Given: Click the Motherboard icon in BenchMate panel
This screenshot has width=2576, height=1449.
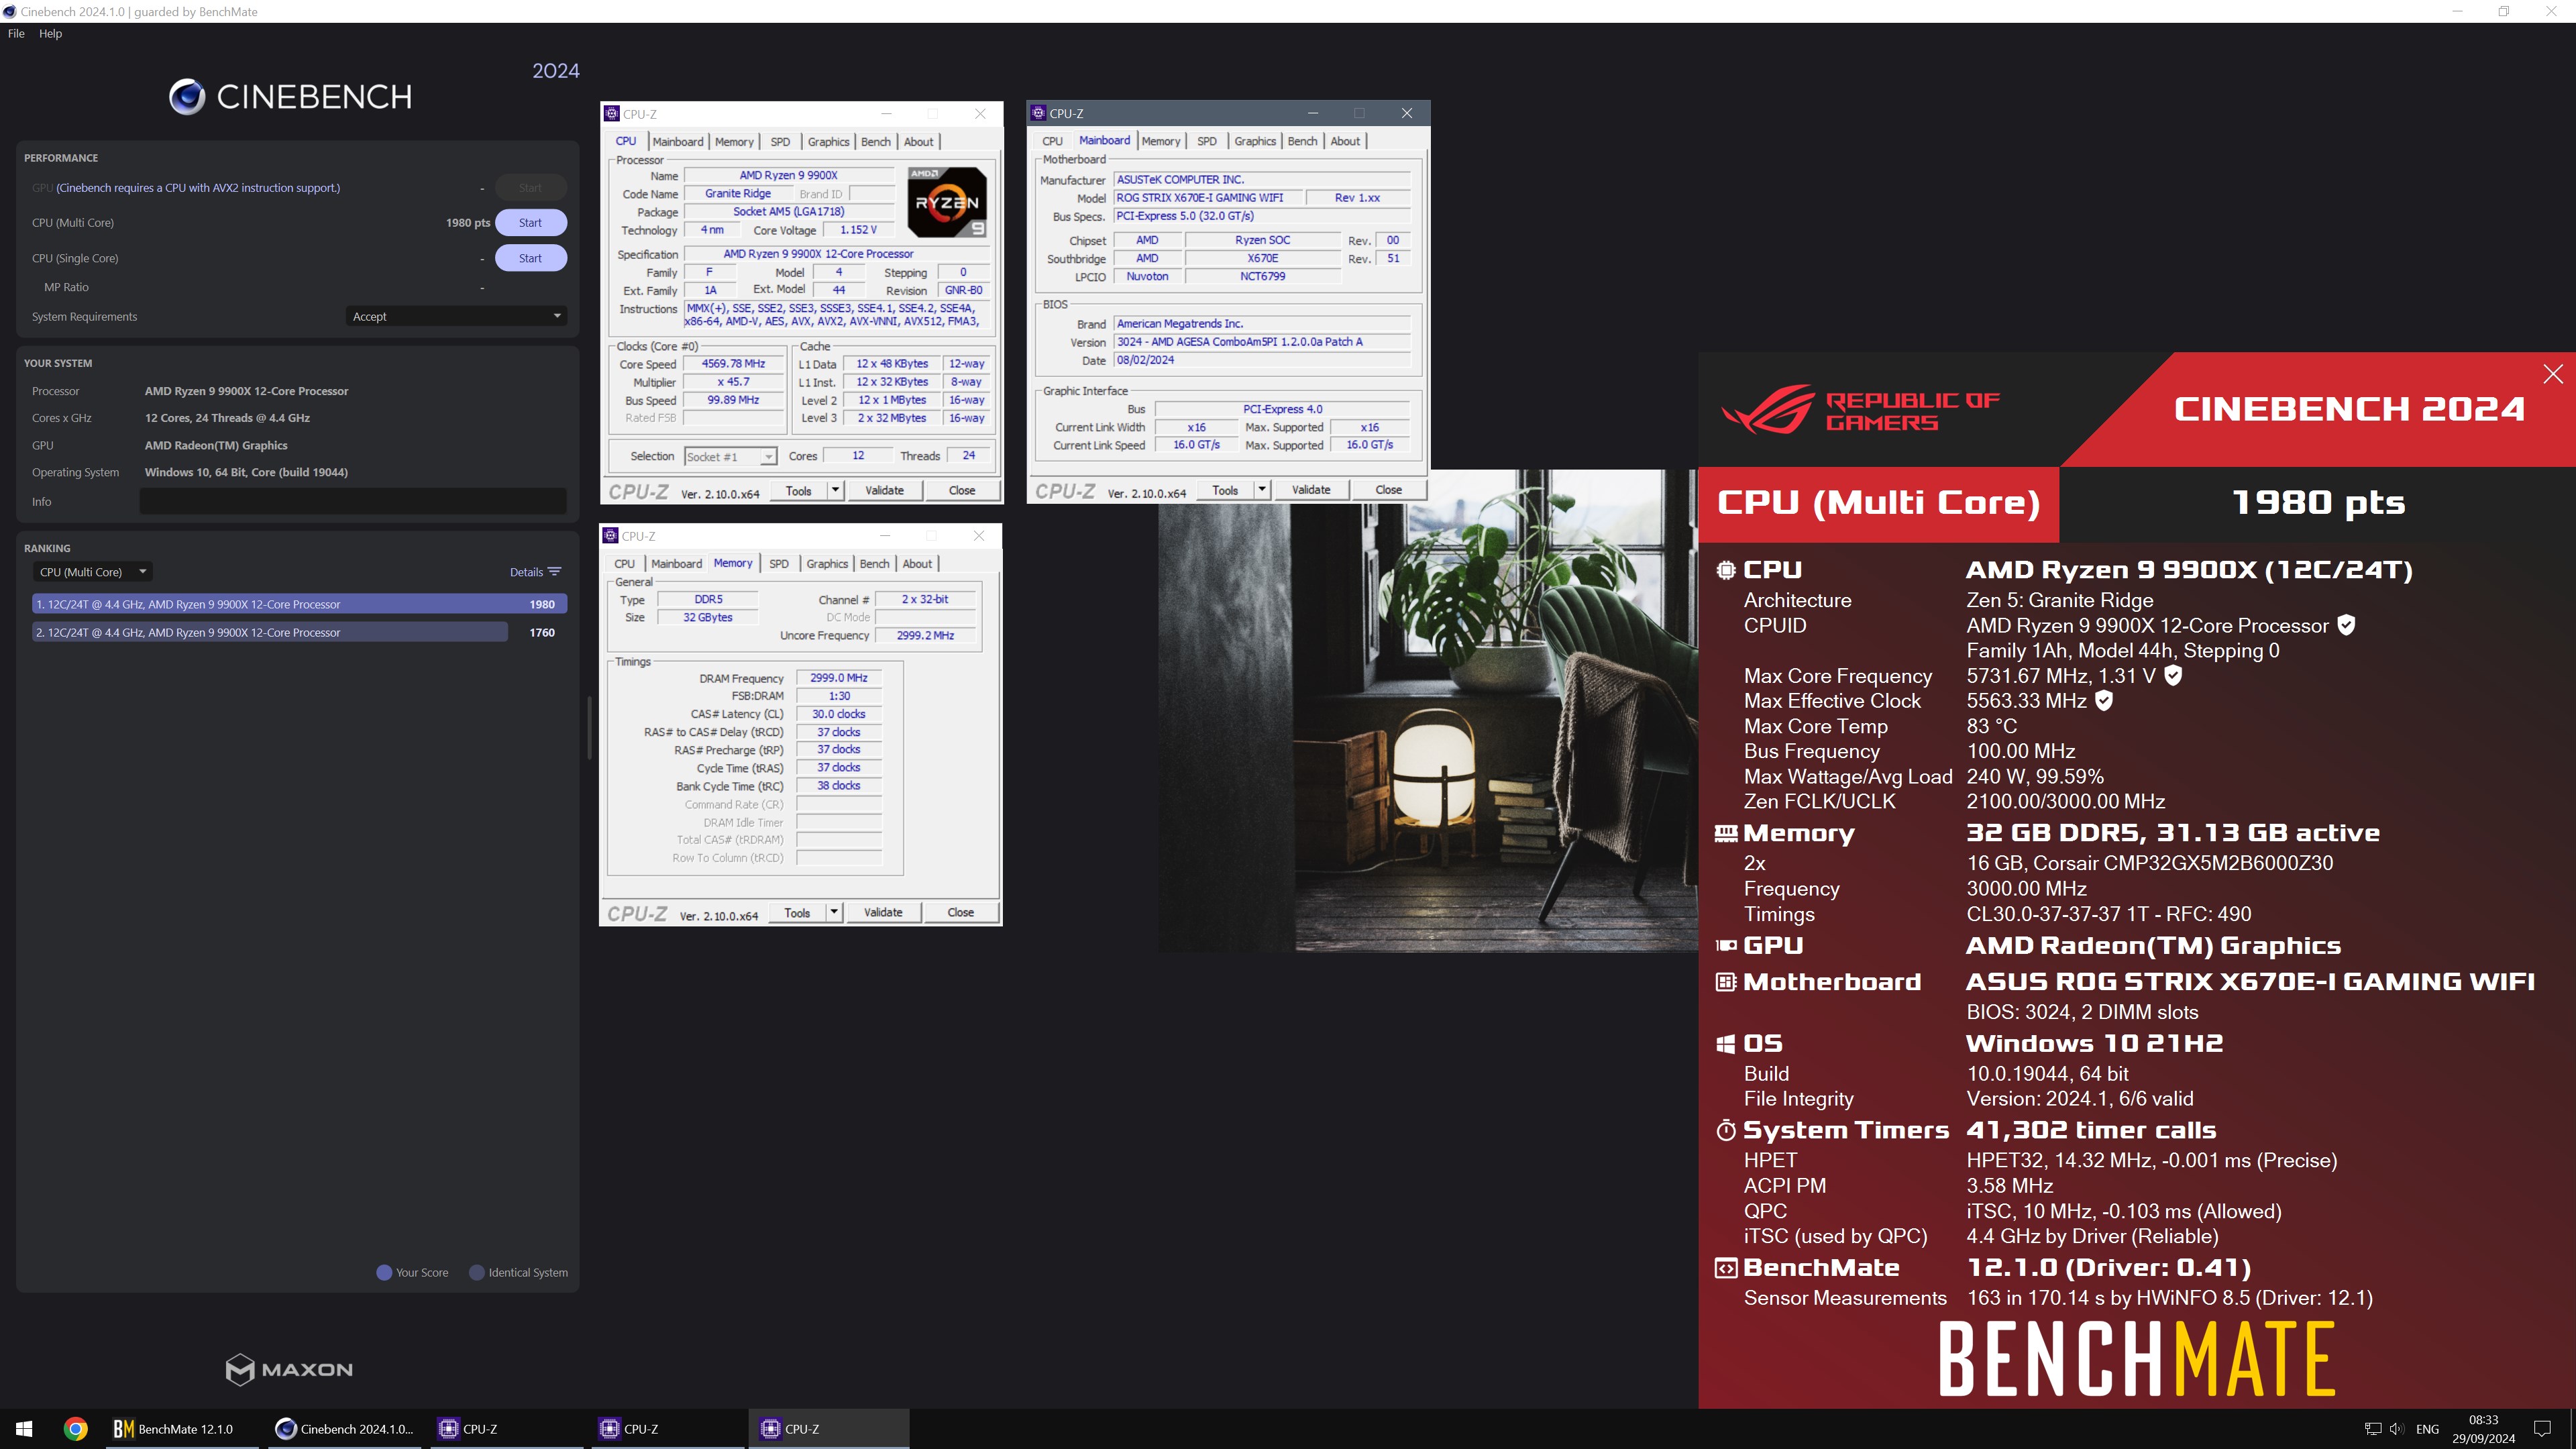Looking at the screenshot, I should coord(1726,982).
